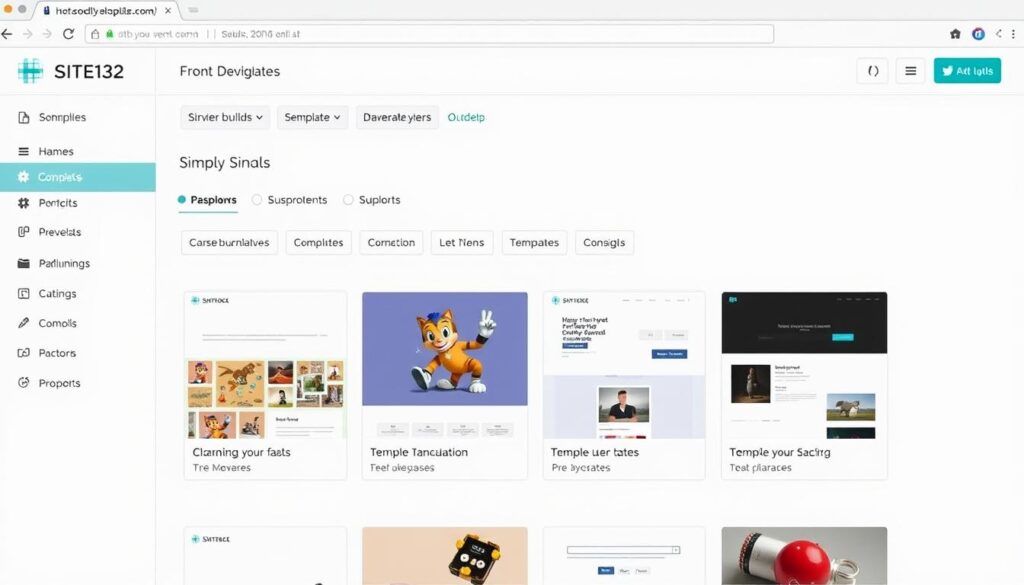The image size is (1024, 585).
Task: Select the Susprotents radio option
Action: (x=257, y=200)
